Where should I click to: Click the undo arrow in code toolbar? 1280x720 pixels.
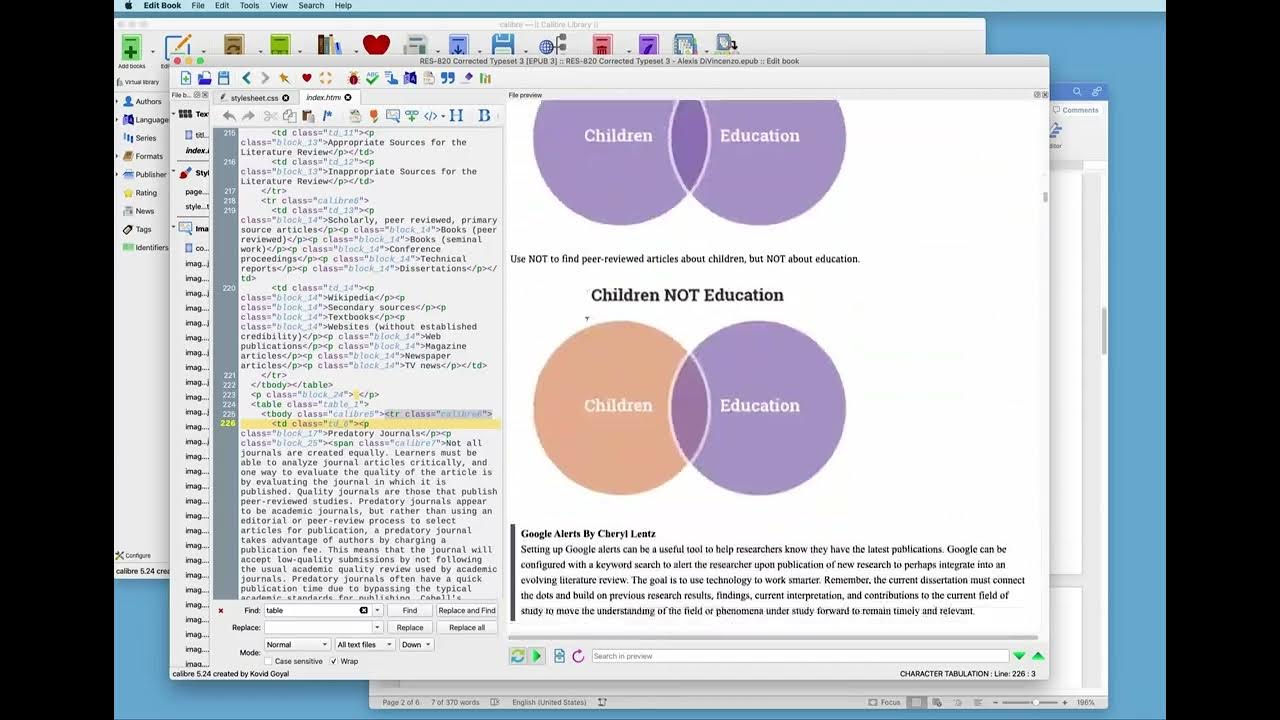coord(229,116)
